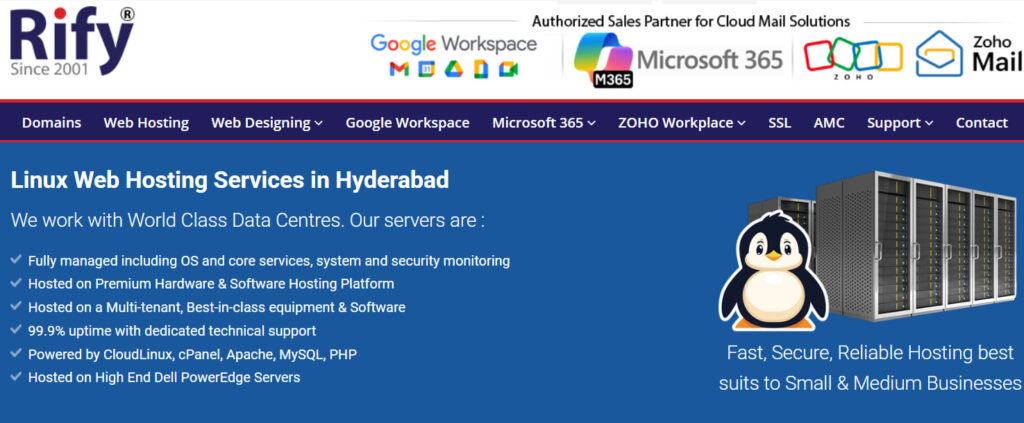This screenshot has height=423, width=1024.
Task: Click 'Linux Web Hosting Services in Hyderabad' heading
Action: 230,180
